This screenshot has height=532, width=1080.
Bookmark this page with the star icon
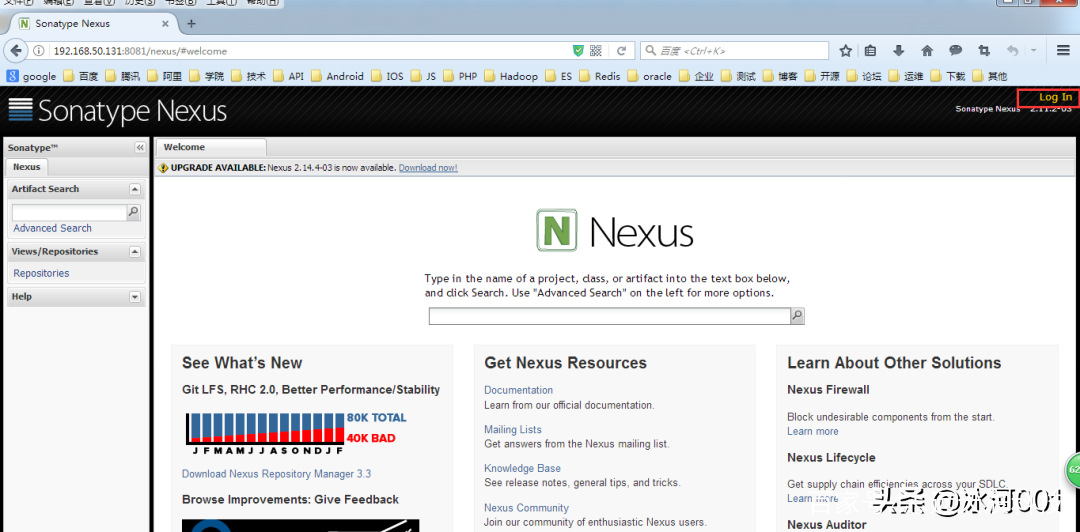(x=846, y=50)
